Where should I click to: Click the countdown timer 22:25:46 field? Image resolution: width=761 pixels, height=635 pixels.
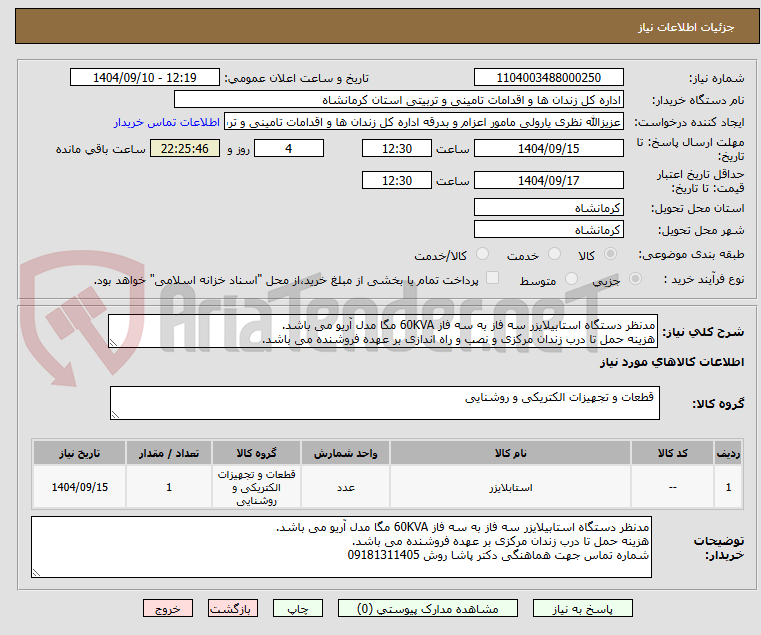pos(185,149)
